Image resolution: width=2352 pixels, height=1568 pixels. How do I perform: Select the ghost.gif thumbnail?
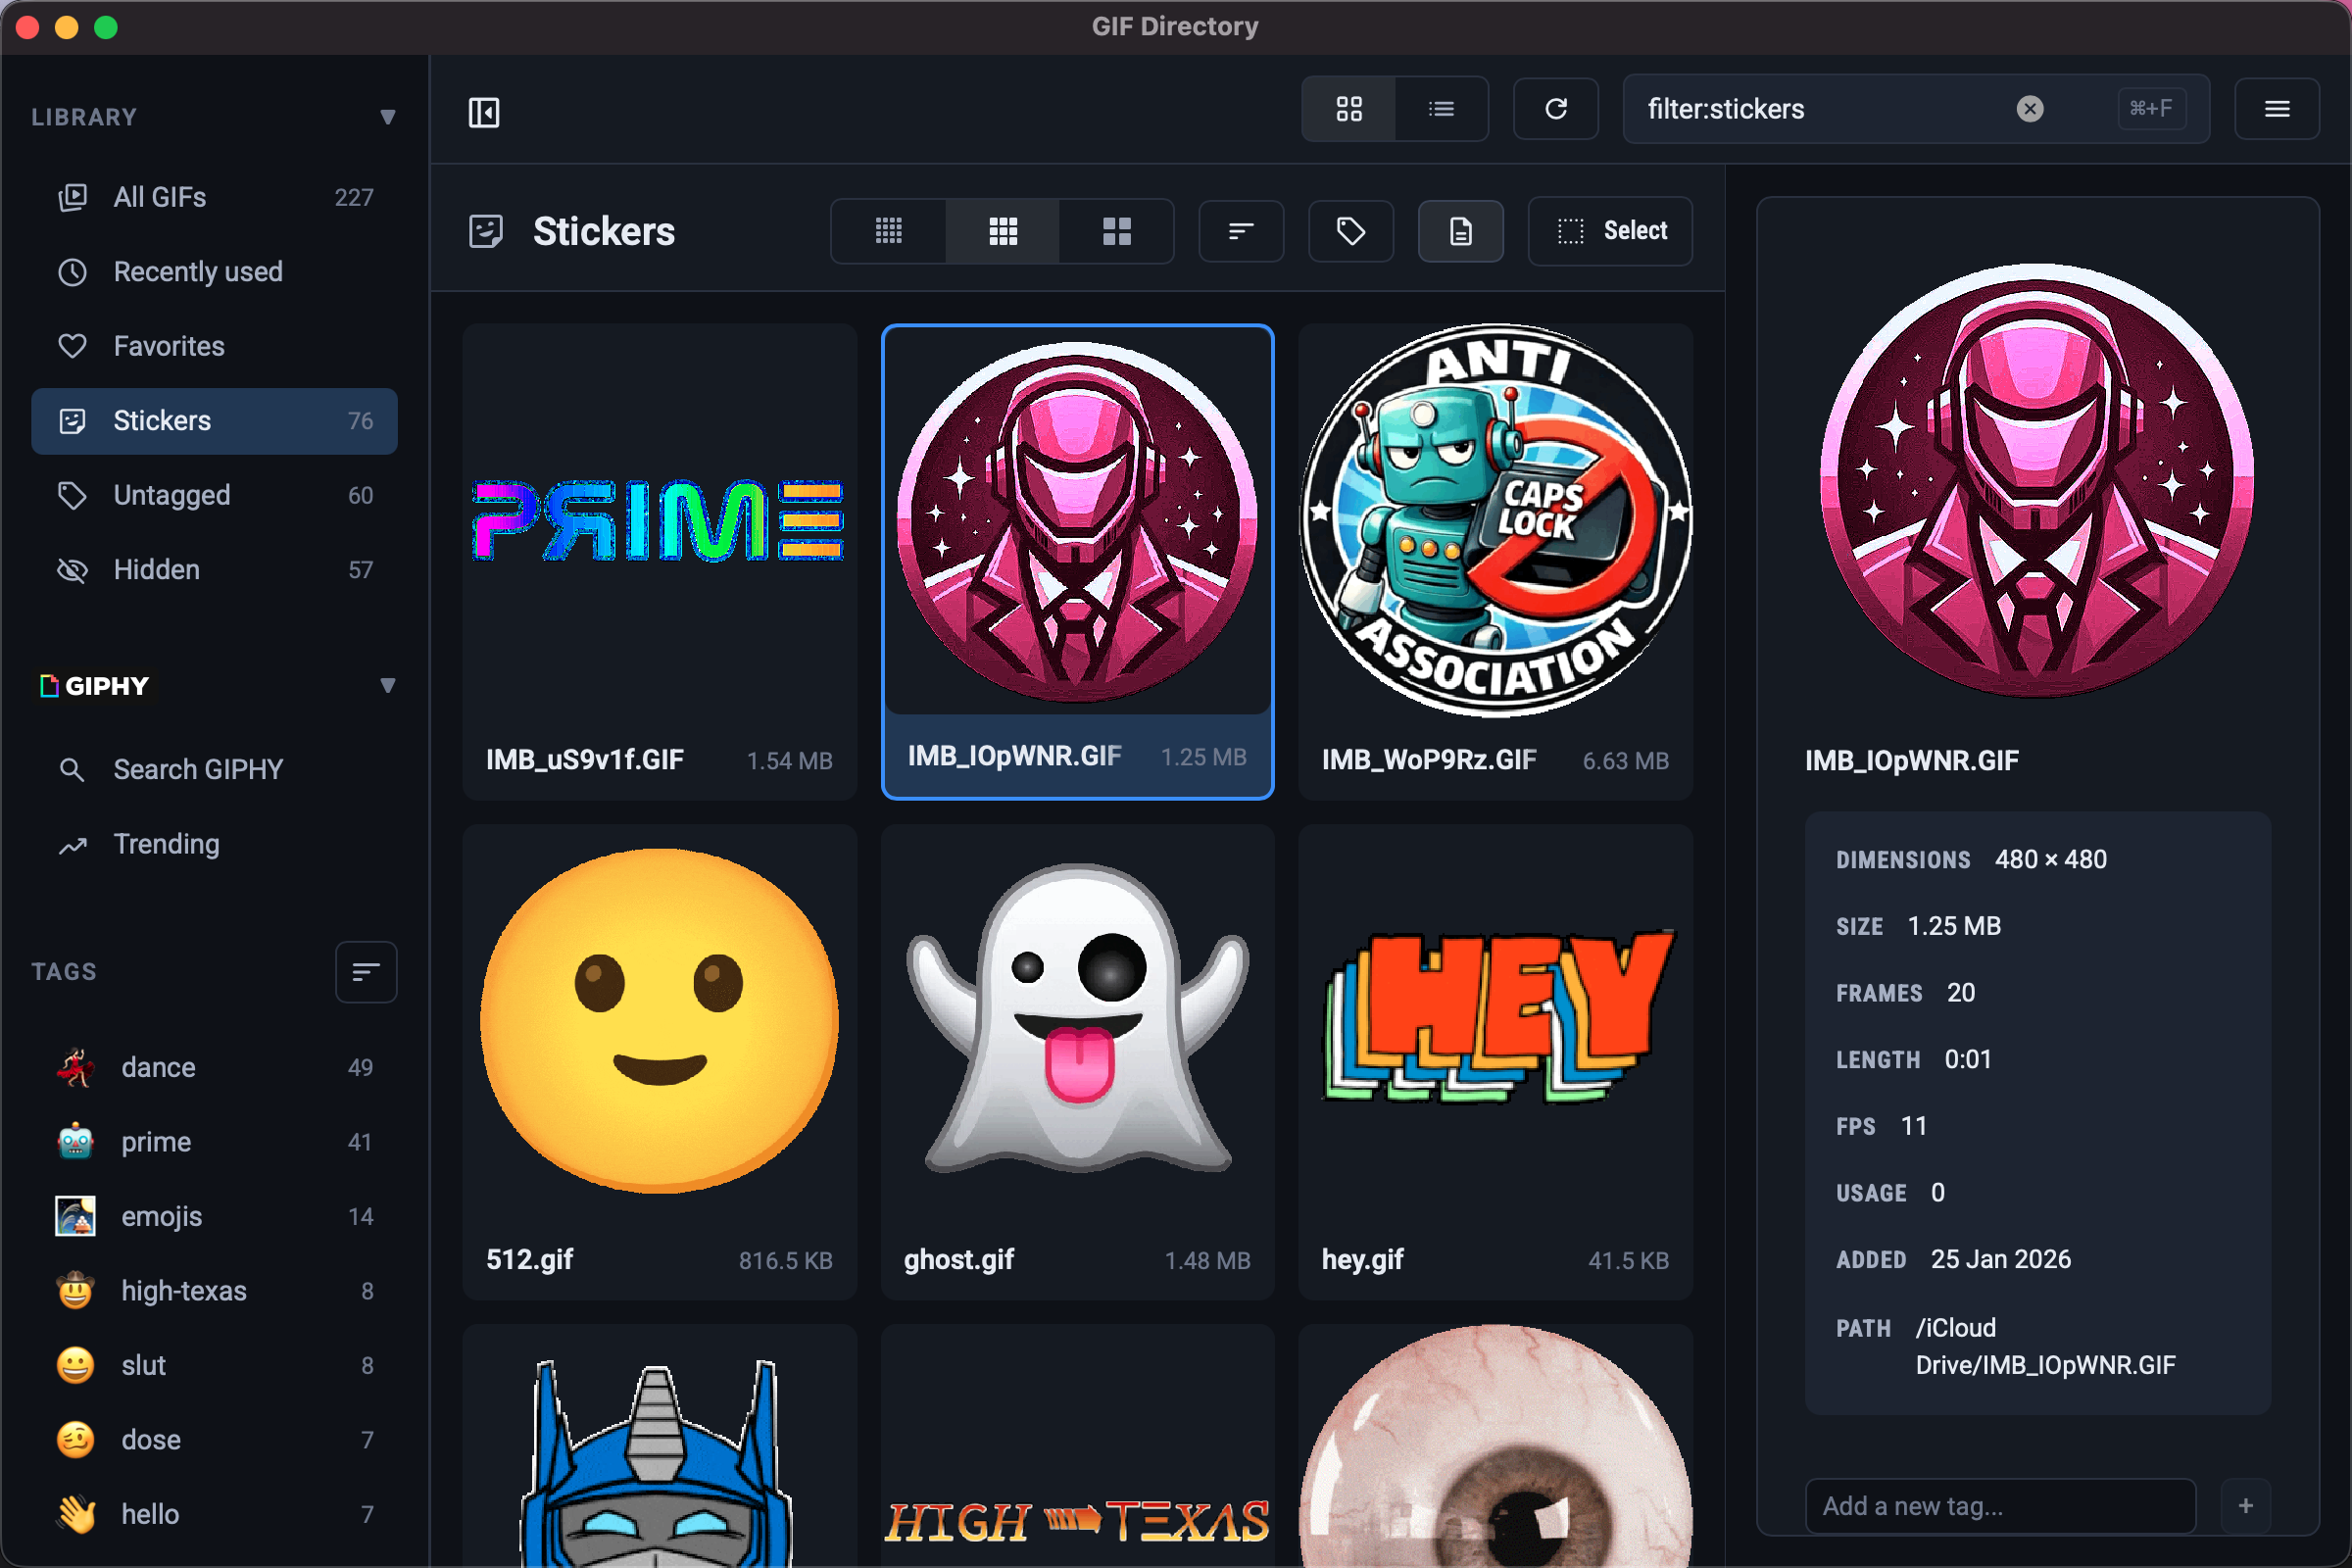click(1077, 1062)
